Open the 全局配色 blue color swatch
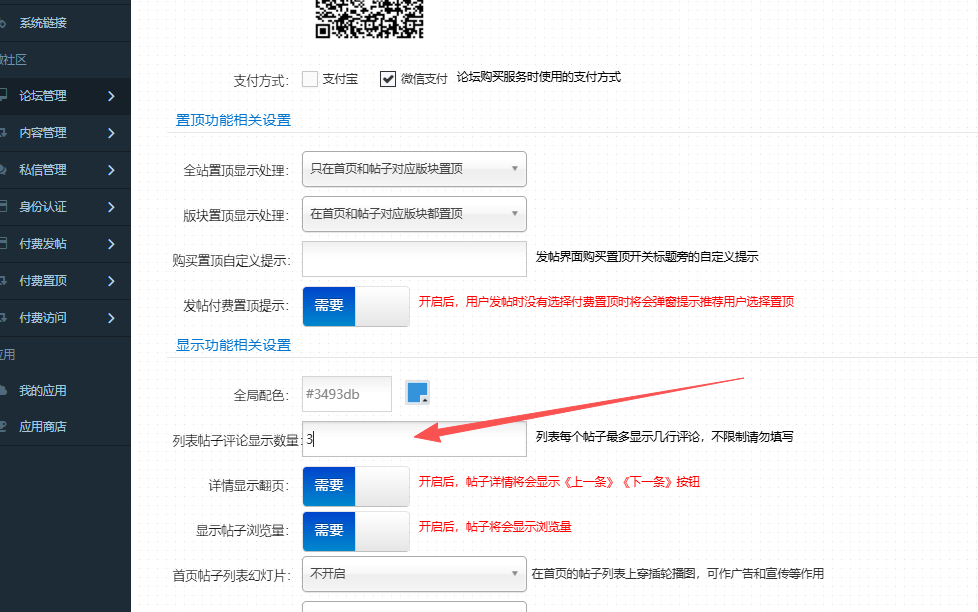978x612 pixels. pos(417,393)
